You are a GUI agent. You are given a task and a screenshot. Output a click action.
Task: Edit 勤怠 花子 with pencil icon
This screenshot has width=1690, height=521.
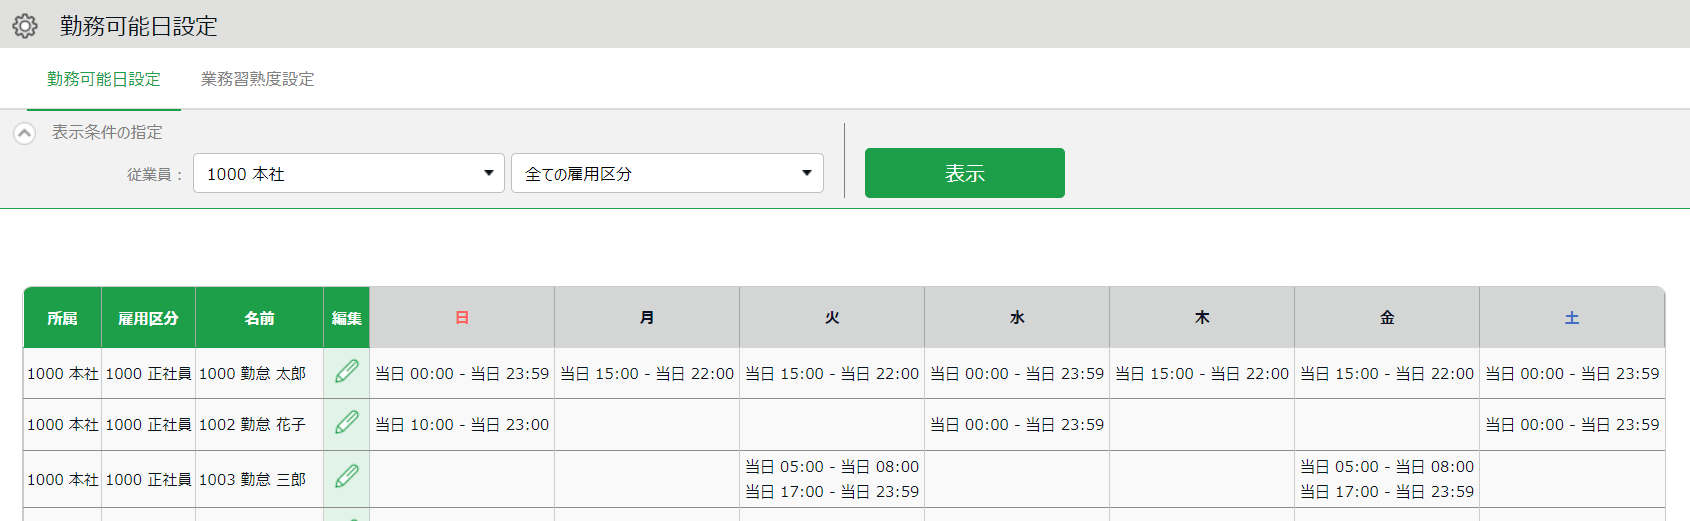(x=347, y=423)
